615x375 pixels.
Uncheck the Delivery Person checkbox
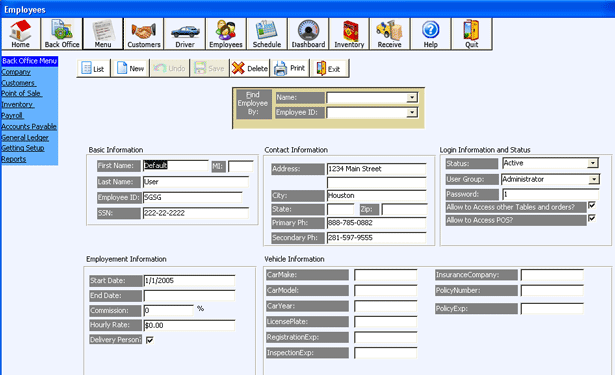(149, 340)
